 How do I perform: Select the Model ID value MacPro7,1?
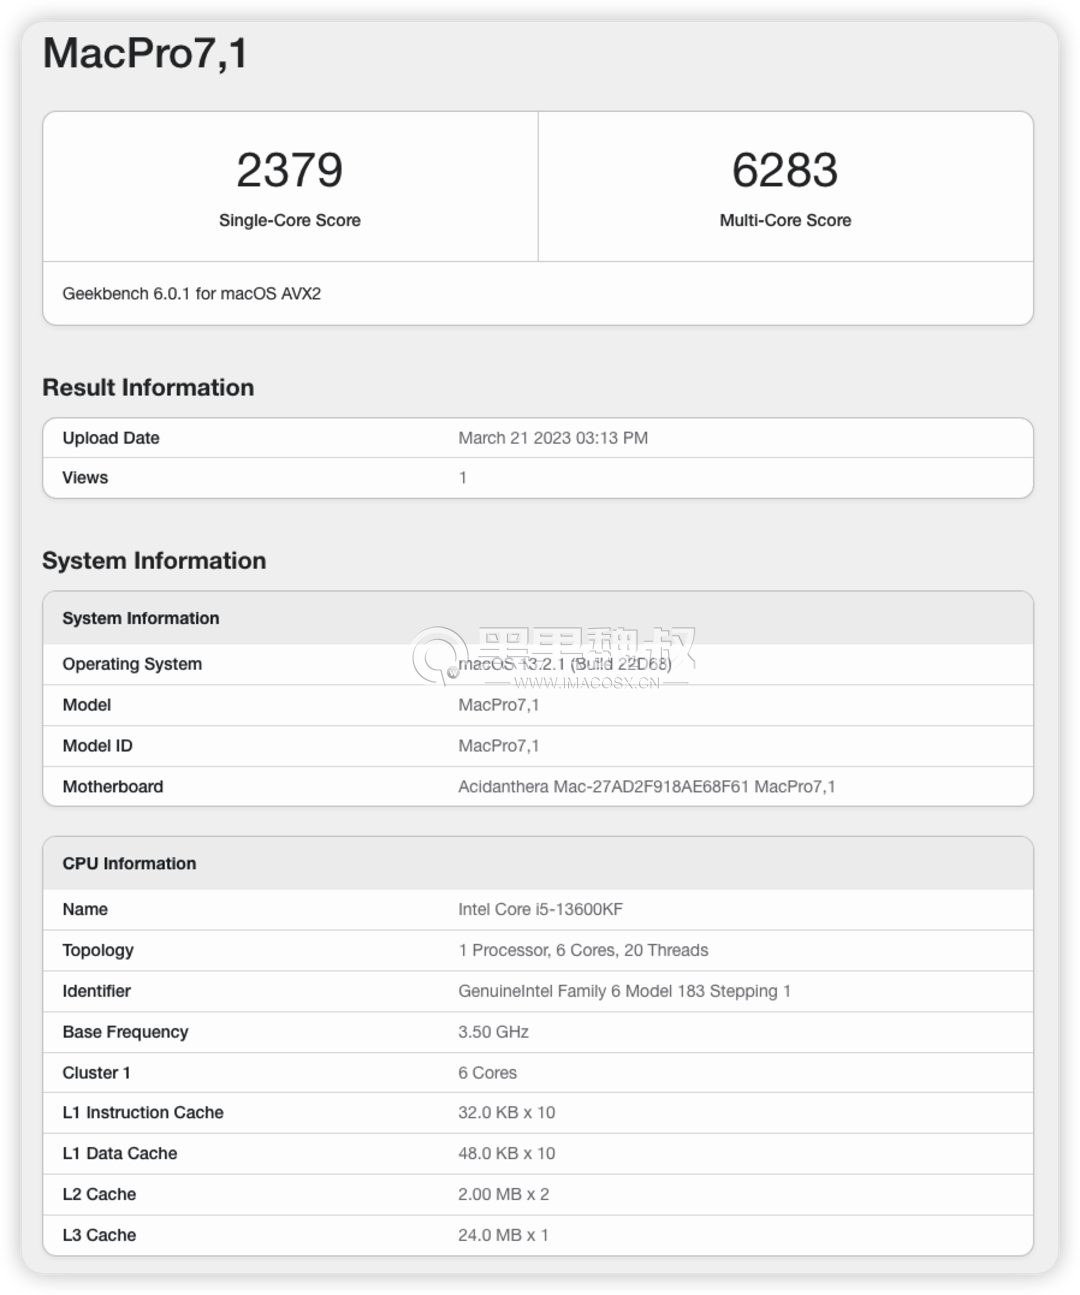click(499, 746)
